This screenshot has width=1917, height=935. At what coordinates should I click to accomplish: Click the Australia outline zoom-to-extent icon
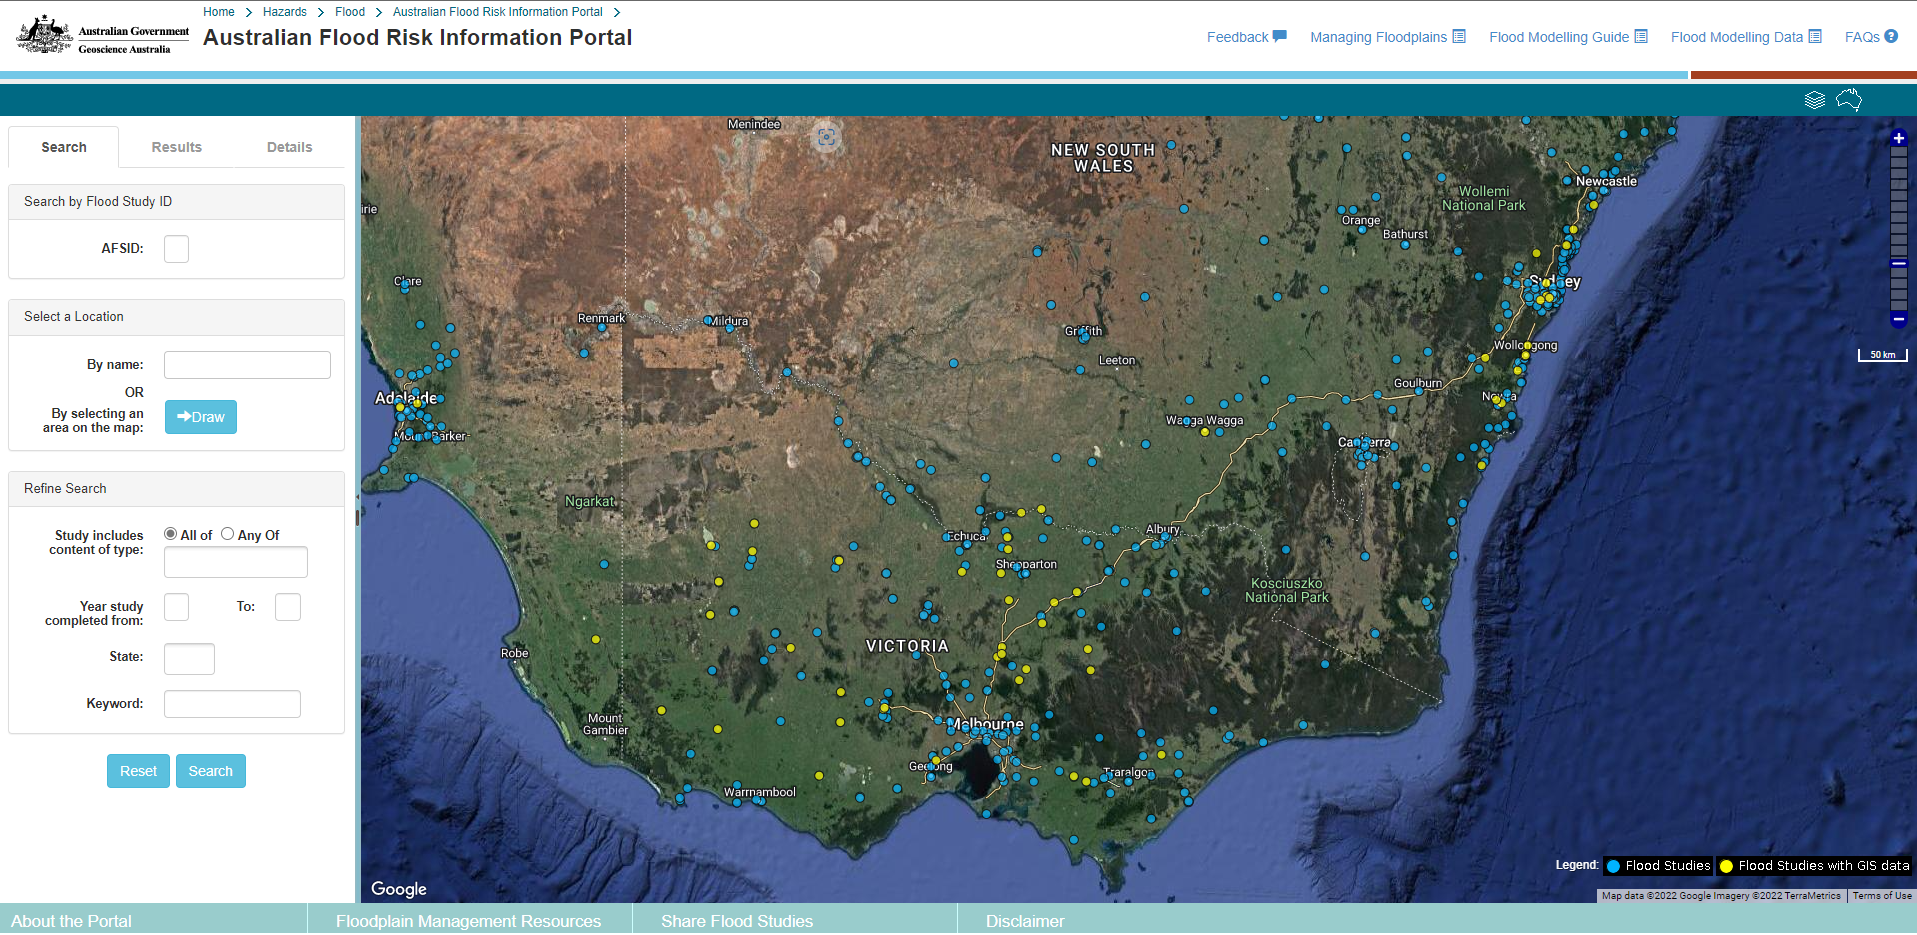[1848, 99]
